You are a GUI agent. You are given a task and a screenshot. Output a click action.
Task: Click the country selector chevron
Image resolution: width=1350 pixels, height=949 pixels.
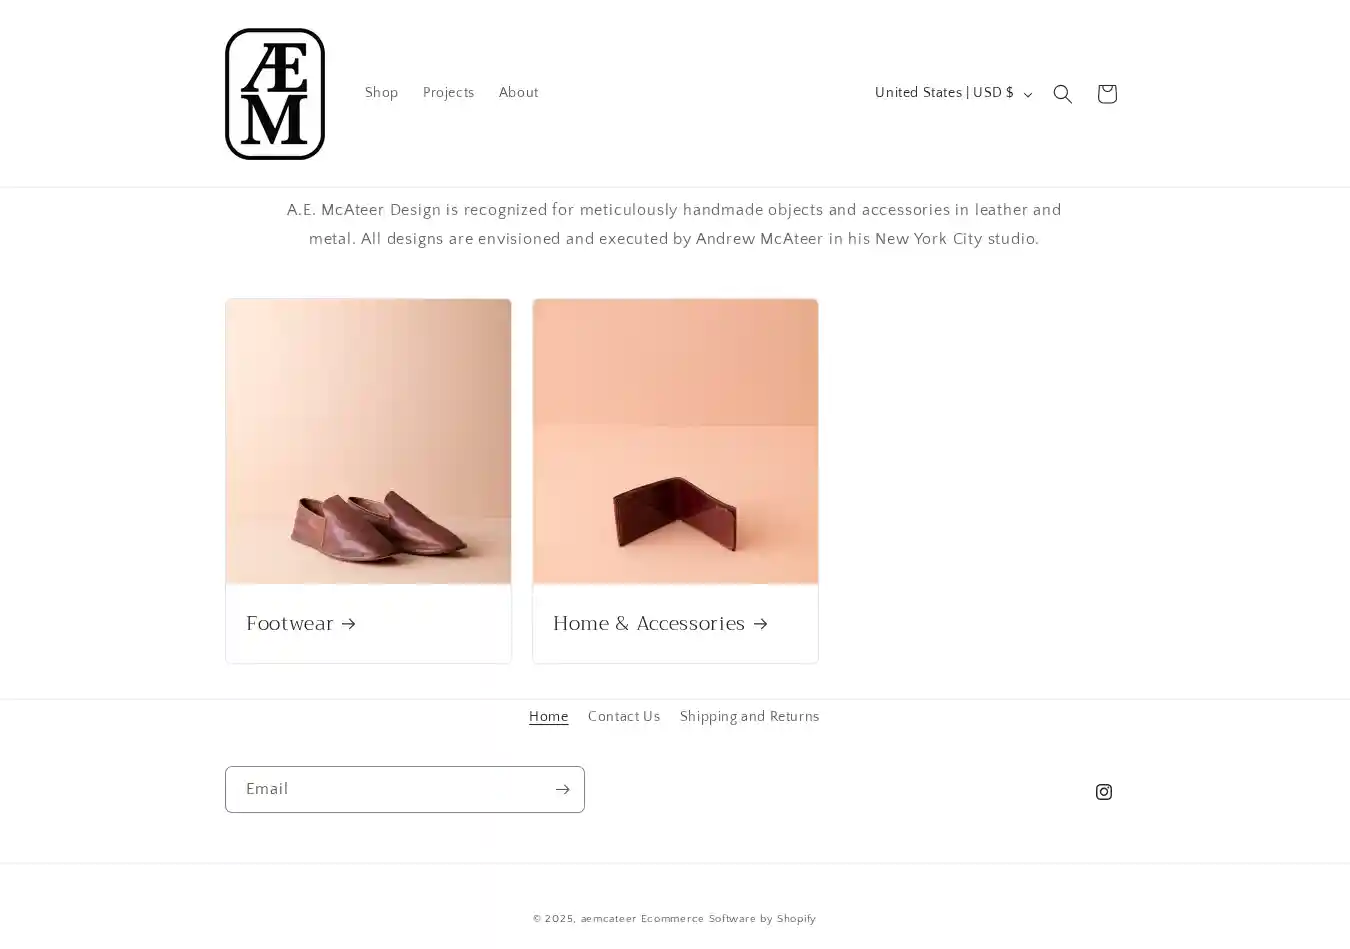(x=1027, y=95)
